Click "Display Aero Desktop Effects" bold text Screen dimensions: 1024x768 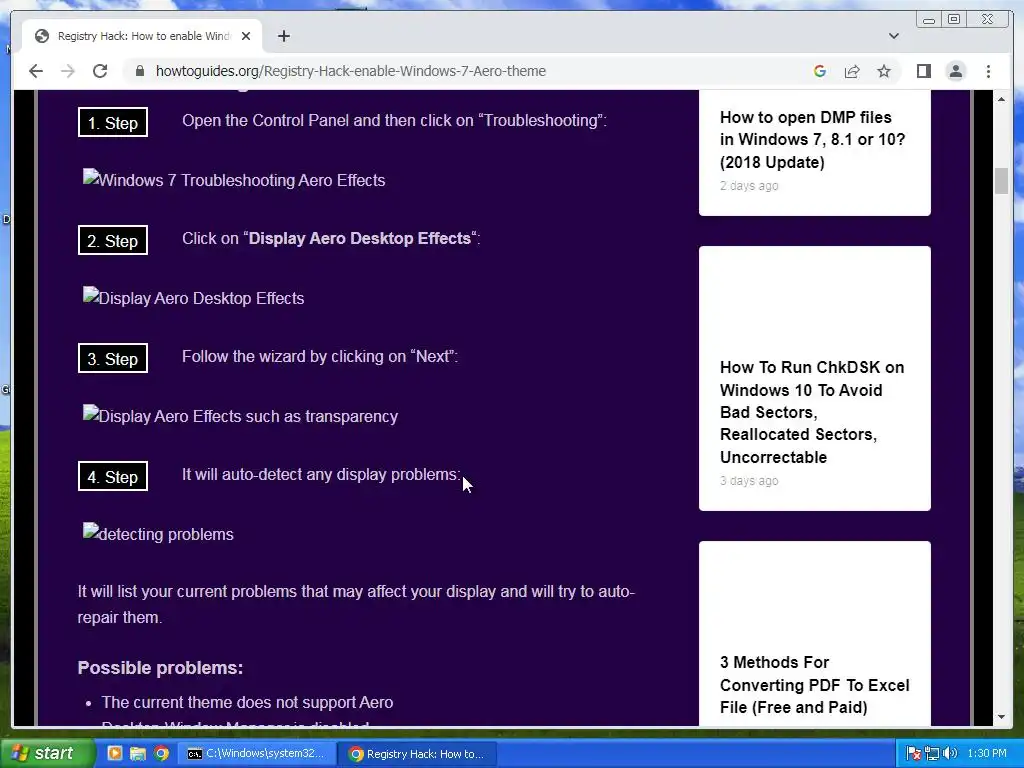coord(360,238)
